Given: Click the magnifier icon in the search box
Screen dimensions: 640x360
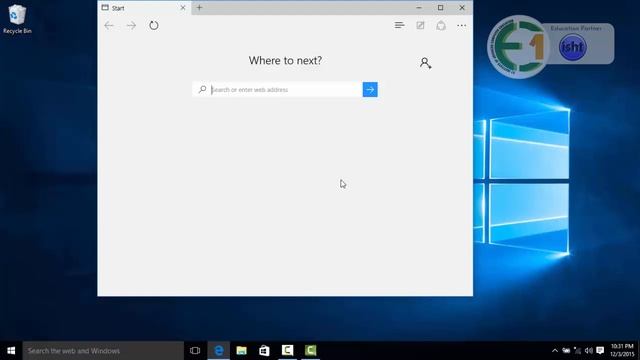Looking at the screenshot, I should tap(202, 89).
